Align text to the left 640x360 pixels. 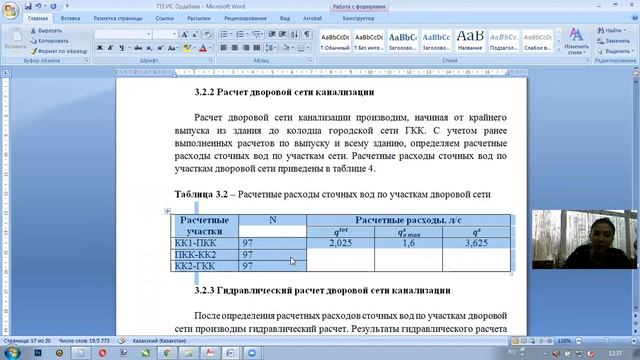tap(224, 48)
